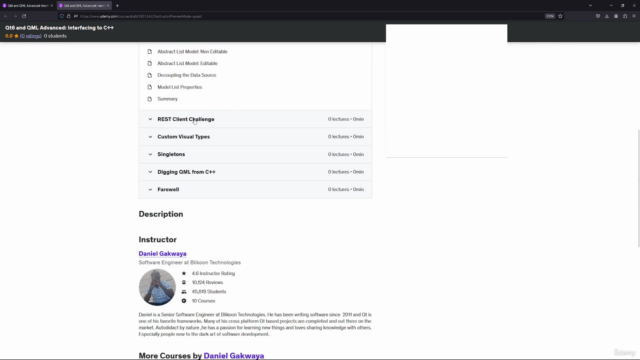The height and width of the screenshot is (360, 640).
Task: Close the first browser tab
Action: pyautogui.click(x=51, y=6)
